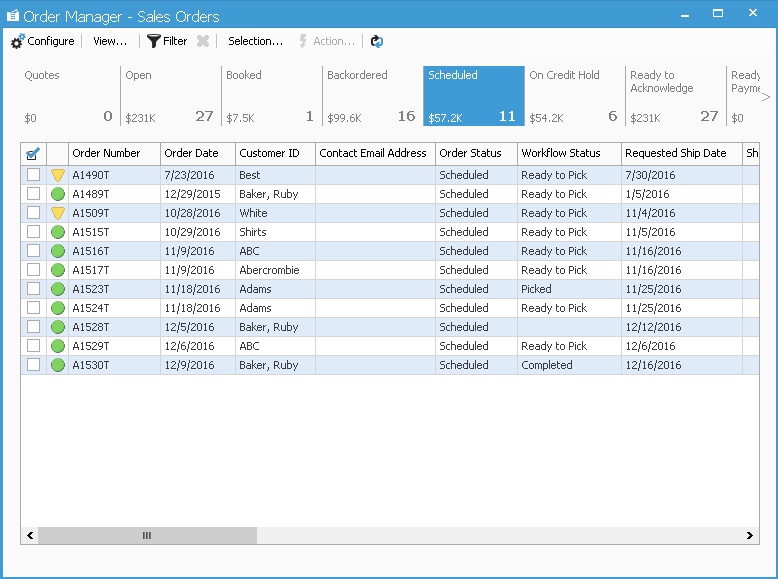Click the Picked workflow status cell
The image size is (778, 579).
569,289
